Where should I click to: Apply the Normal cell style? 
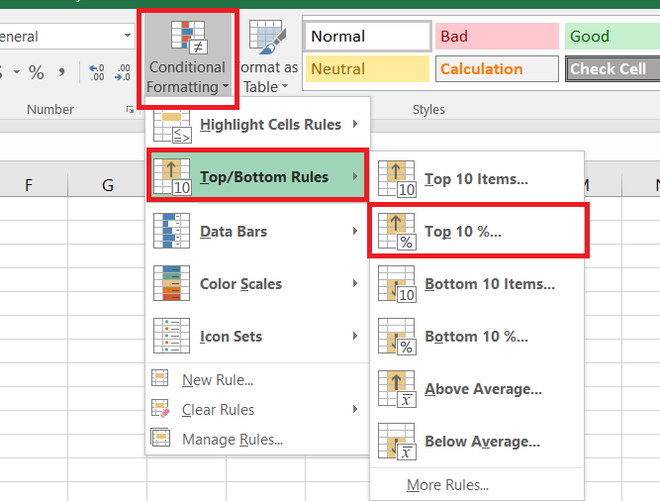tap(368, 36)
